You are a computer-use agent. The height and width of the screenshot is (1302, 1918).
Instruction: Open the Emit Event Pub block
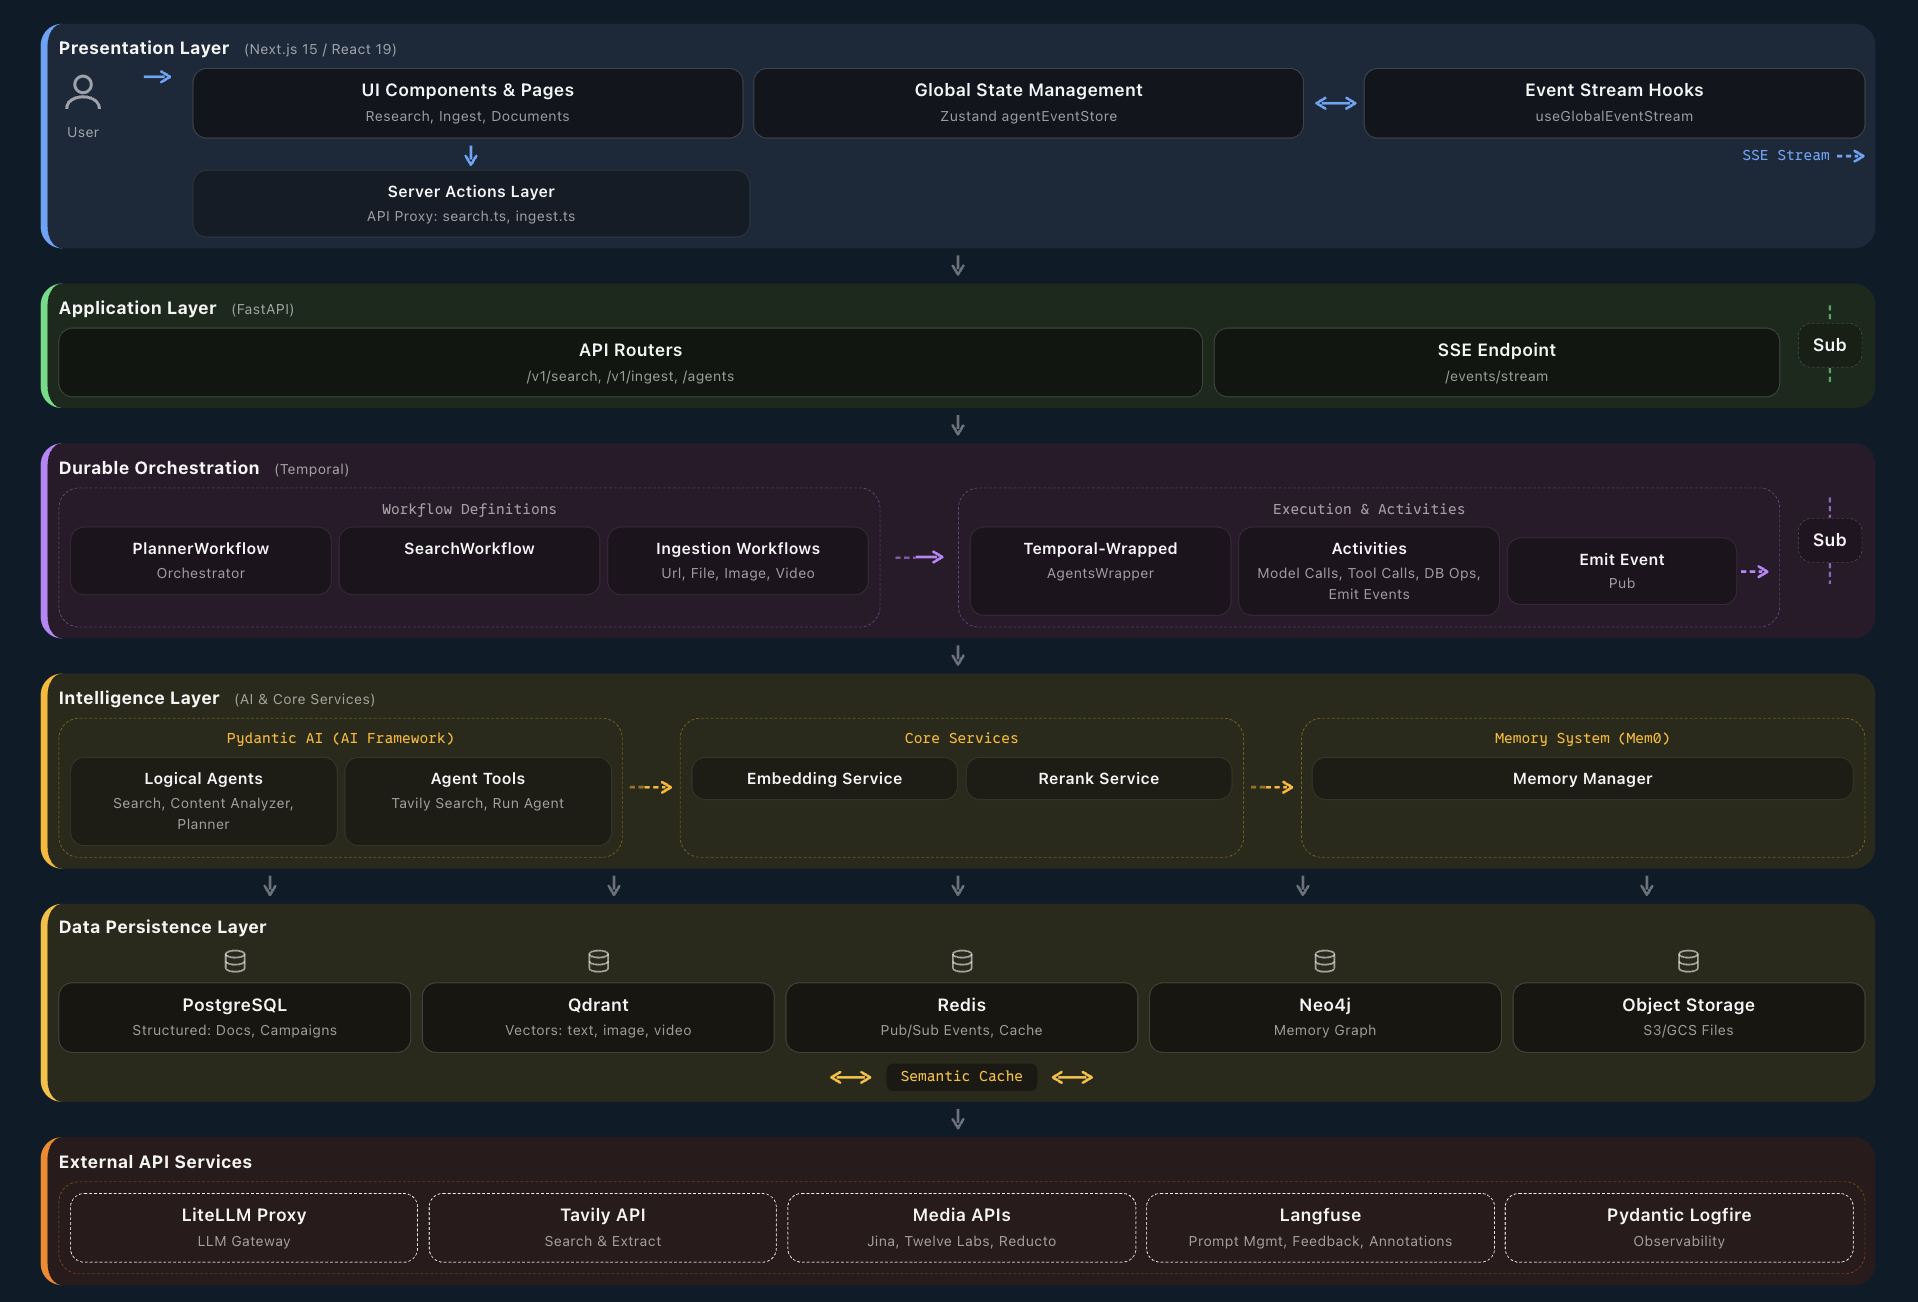(x=1621, y=571)
